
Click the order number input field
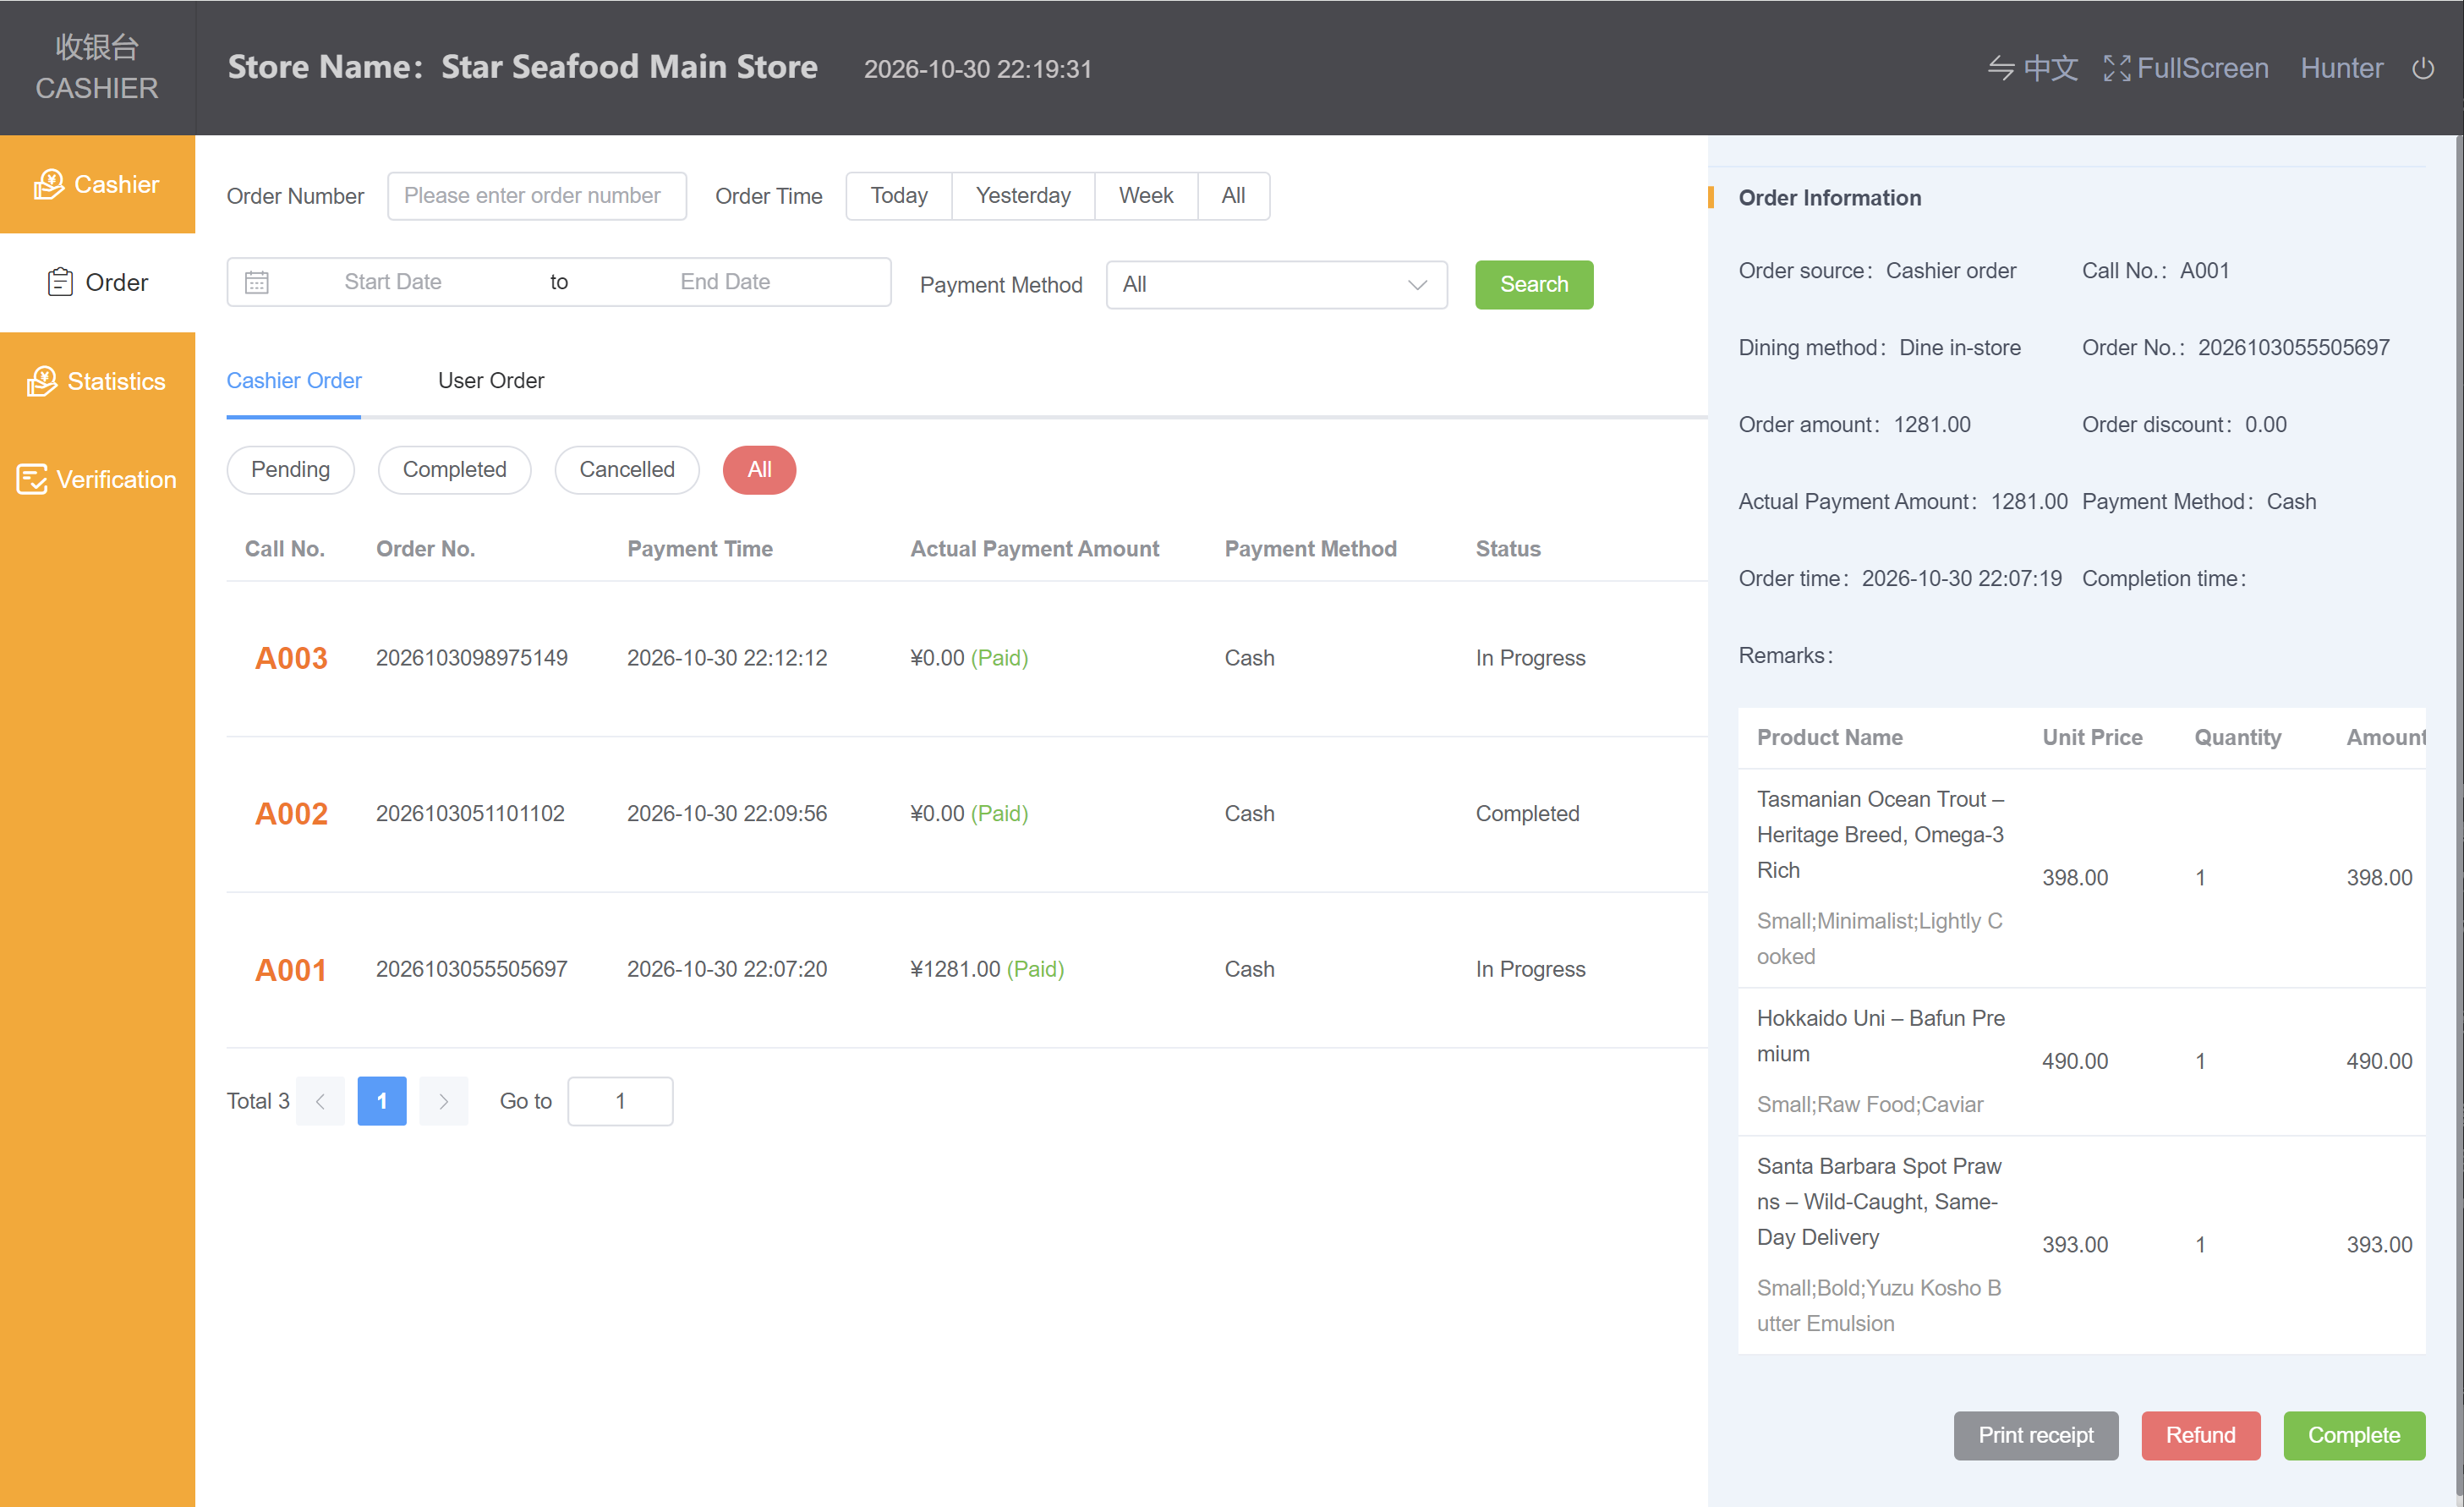[x=537, y=196]
